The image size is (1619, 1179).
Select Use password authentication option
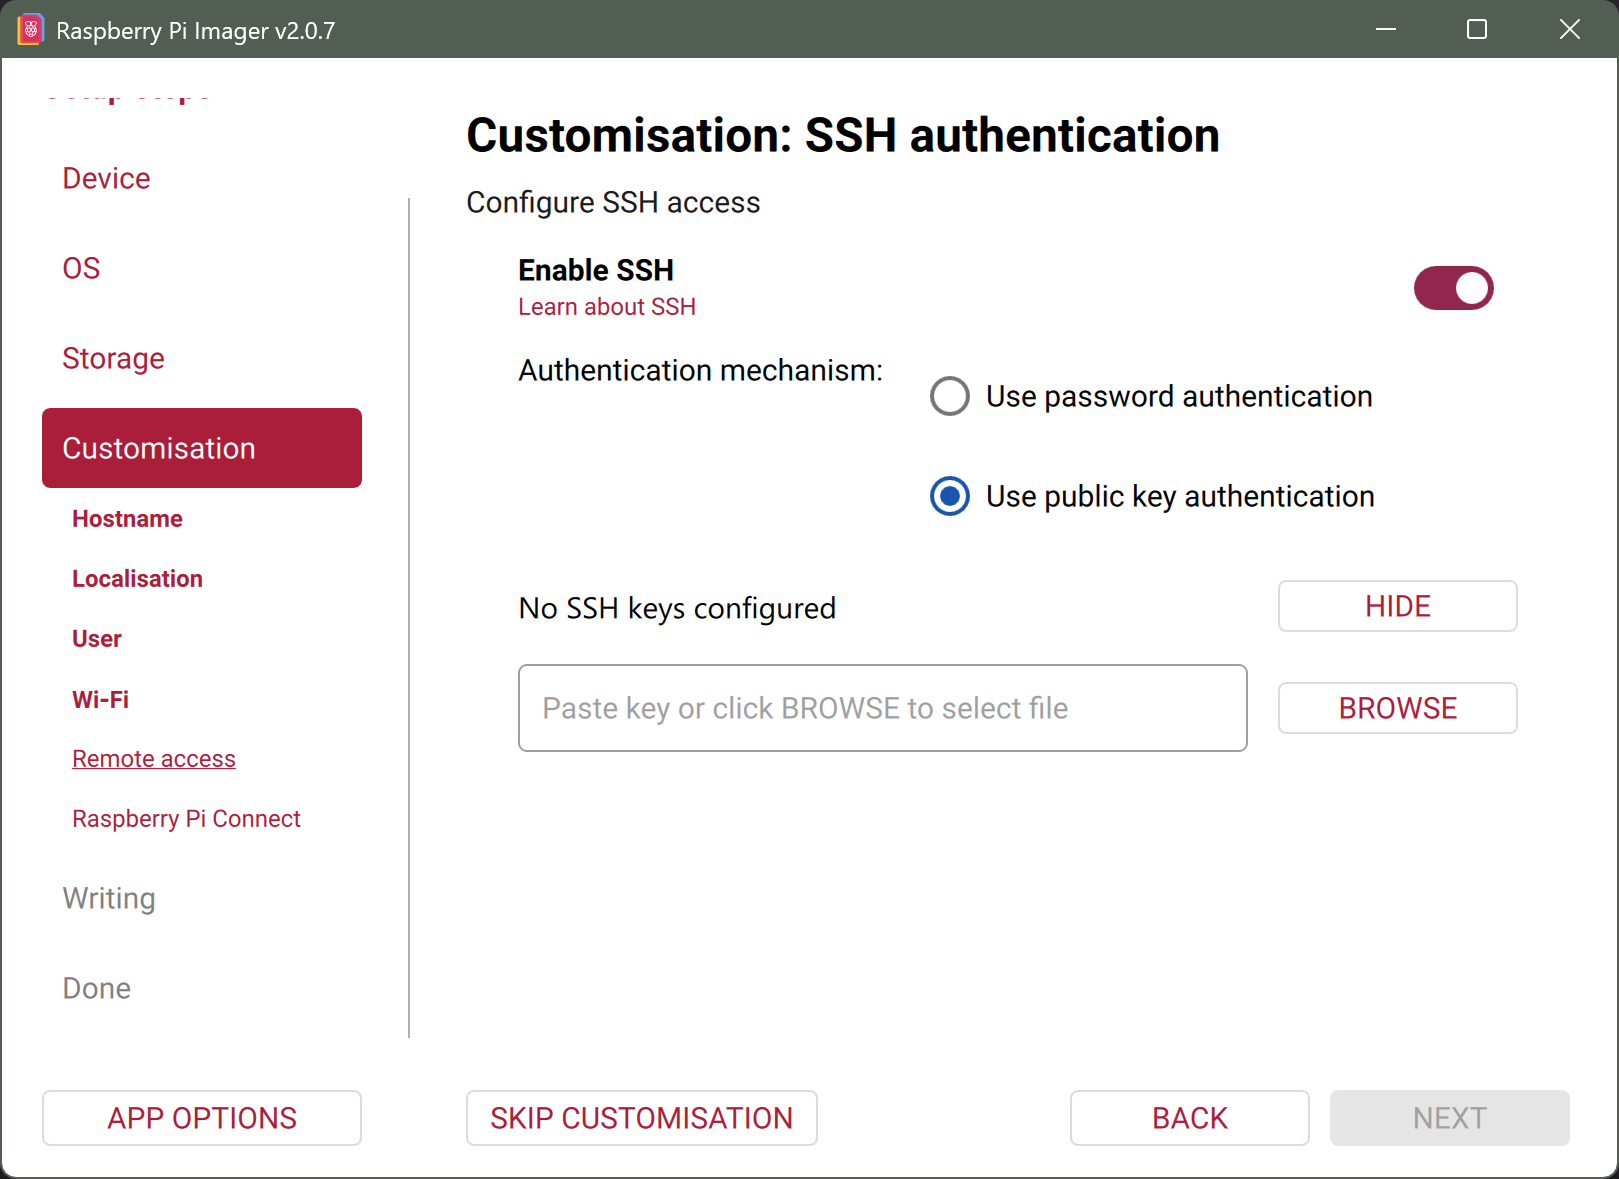pyautogui.click(x=950, y=396)
